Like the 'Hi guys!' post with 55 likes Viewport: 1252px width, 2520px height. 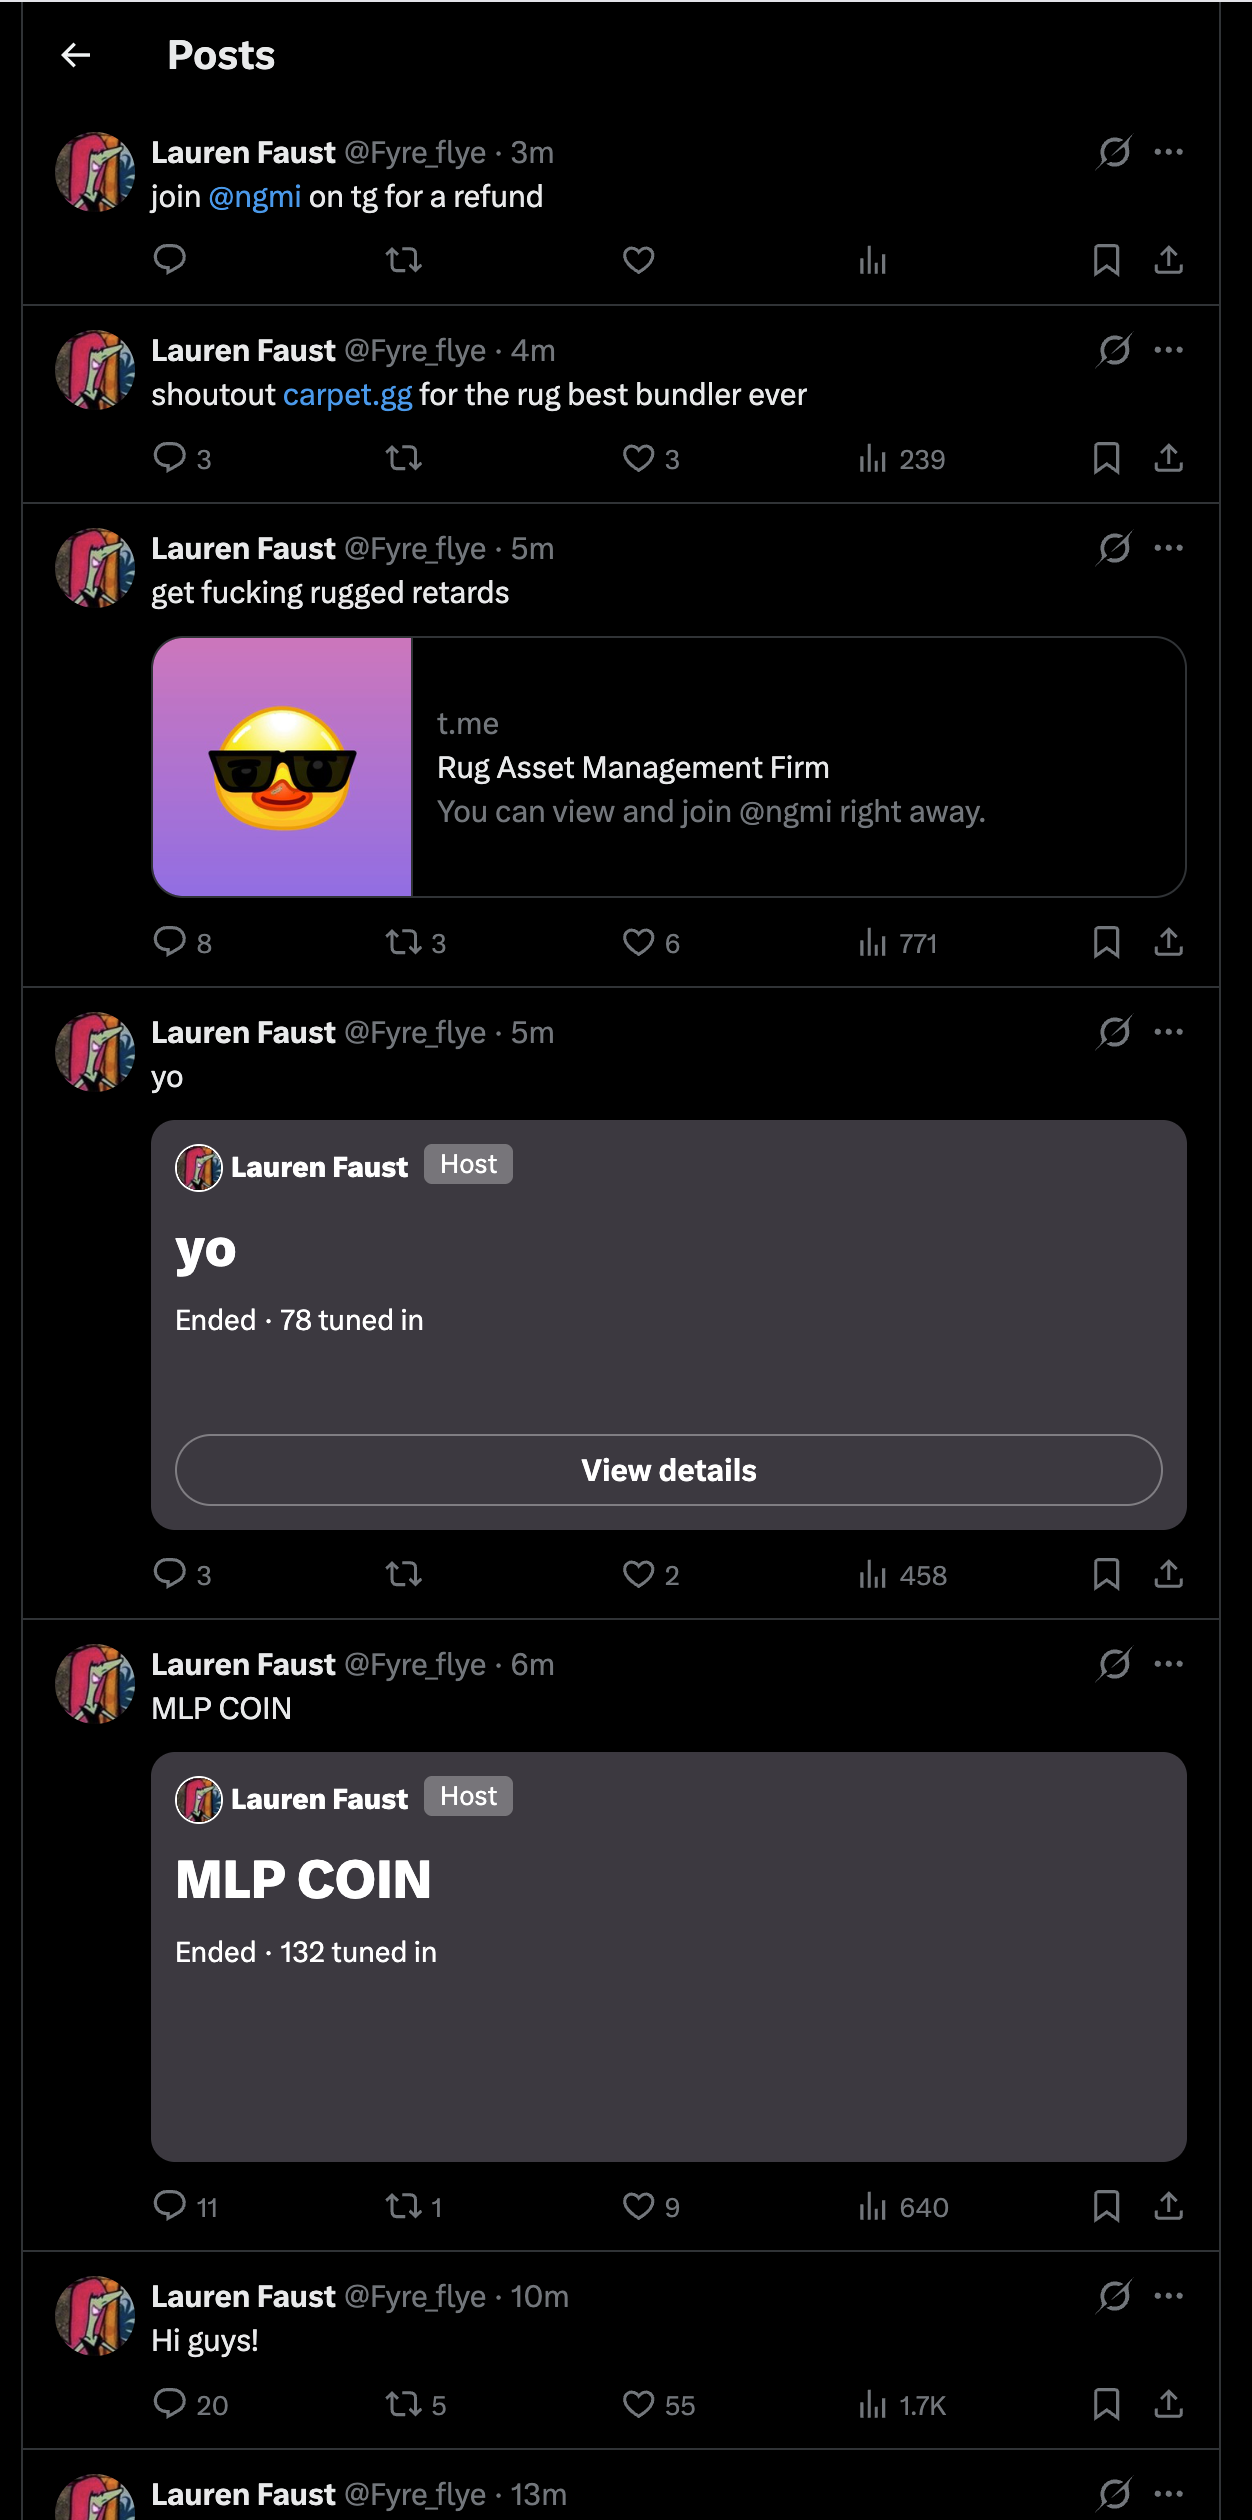[x=658, y=2404]
